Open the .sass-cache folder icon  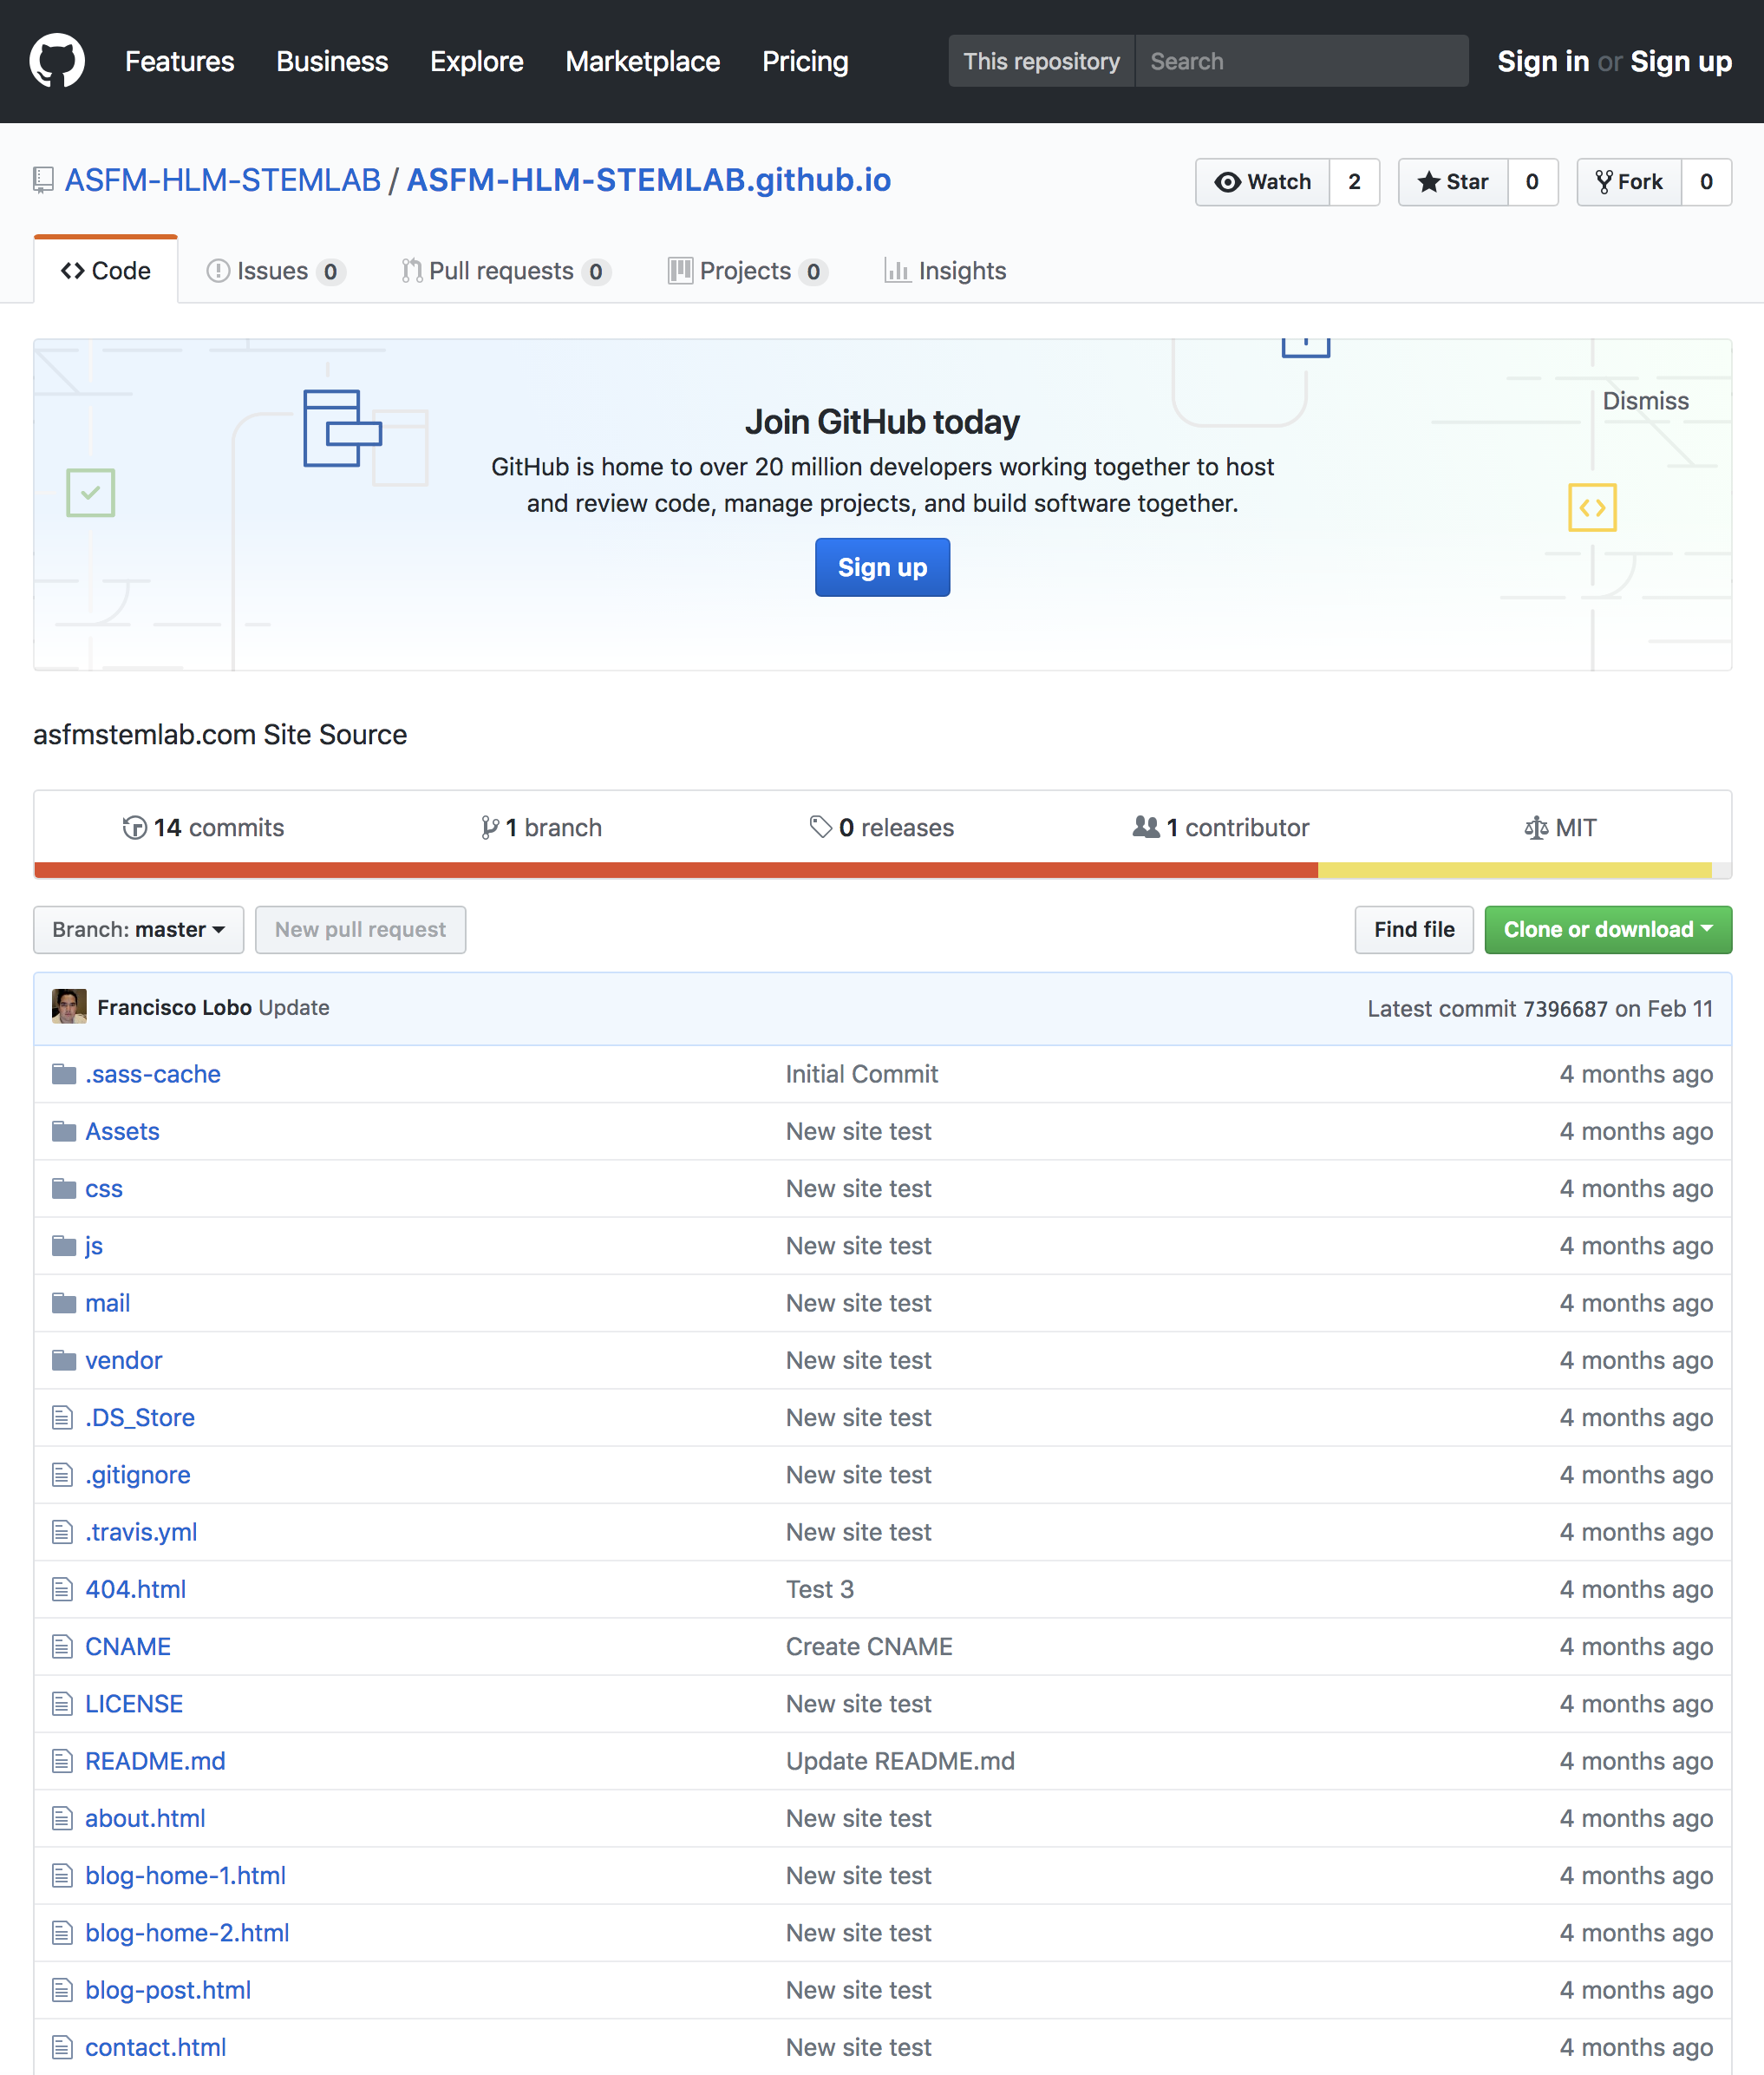[64, 1074]
